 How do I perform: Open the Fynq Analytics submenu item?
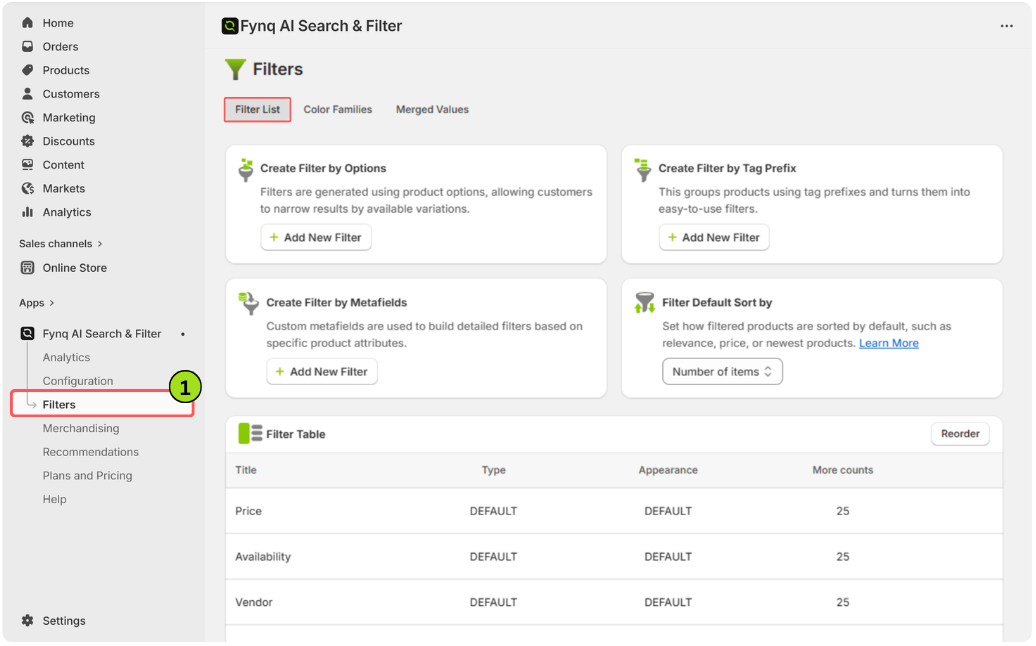[x=67, y=358]
